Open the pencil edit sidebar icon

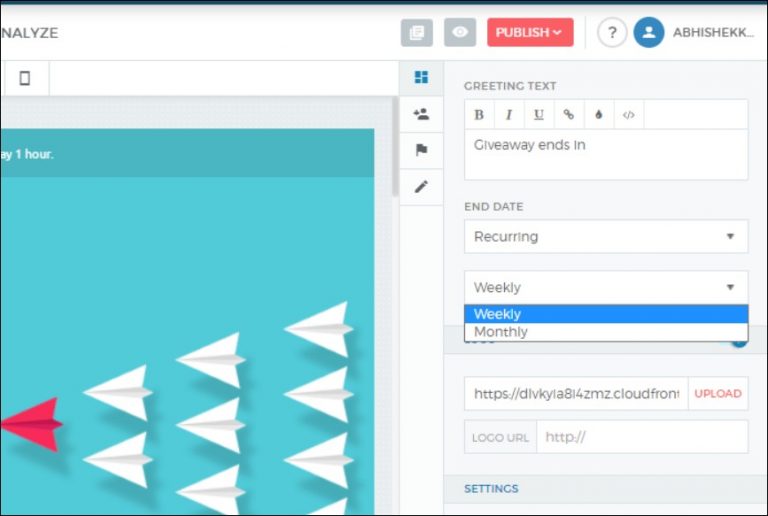421,186
